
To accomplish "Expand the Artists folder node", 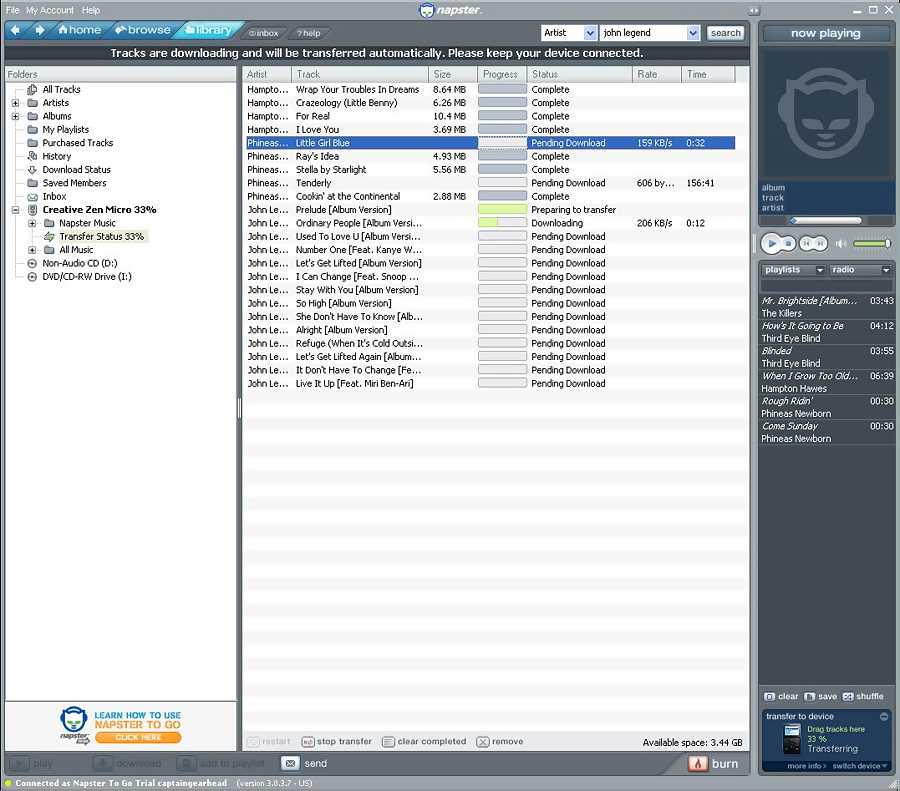I will (x=15, y=103).
